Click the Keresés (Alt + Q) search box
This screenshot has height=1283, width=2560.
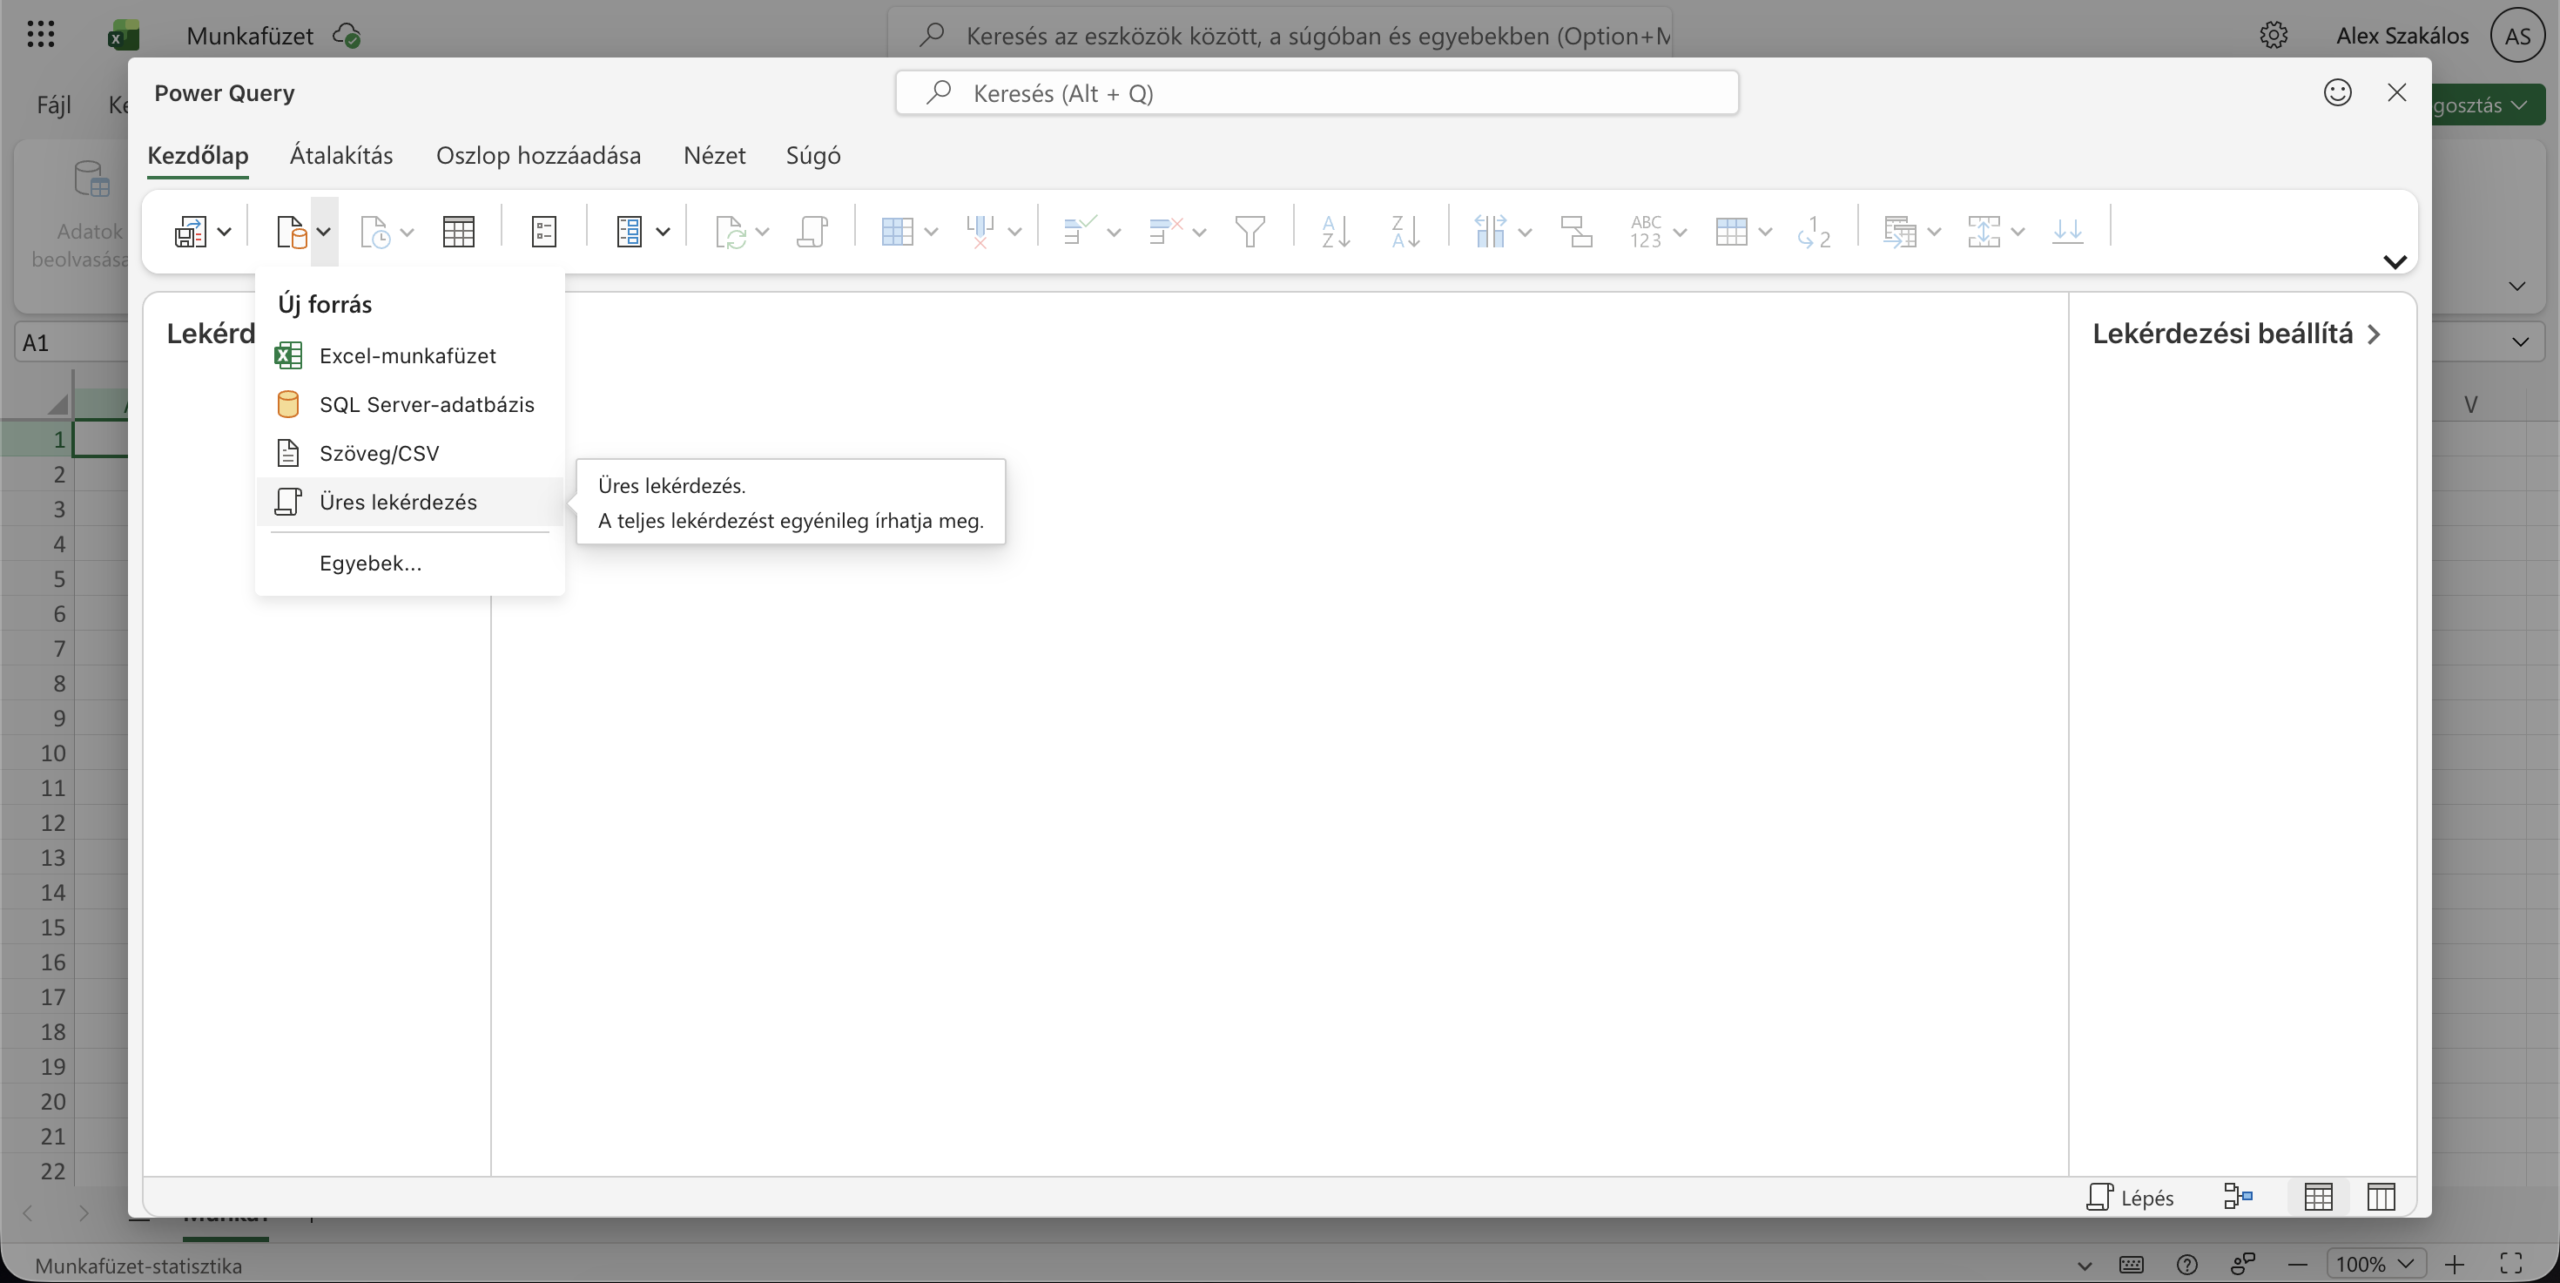coord(1316,93)
